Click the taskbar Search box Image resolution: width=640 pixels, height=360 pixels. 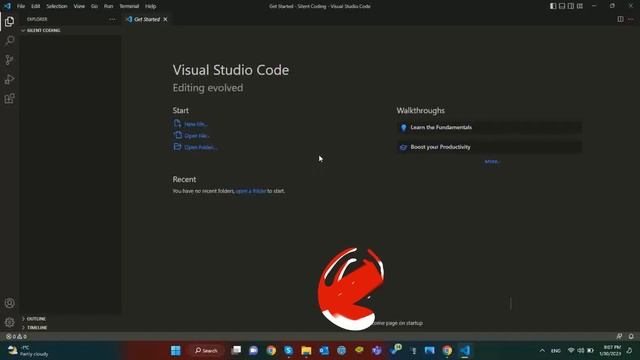point(206,350)
